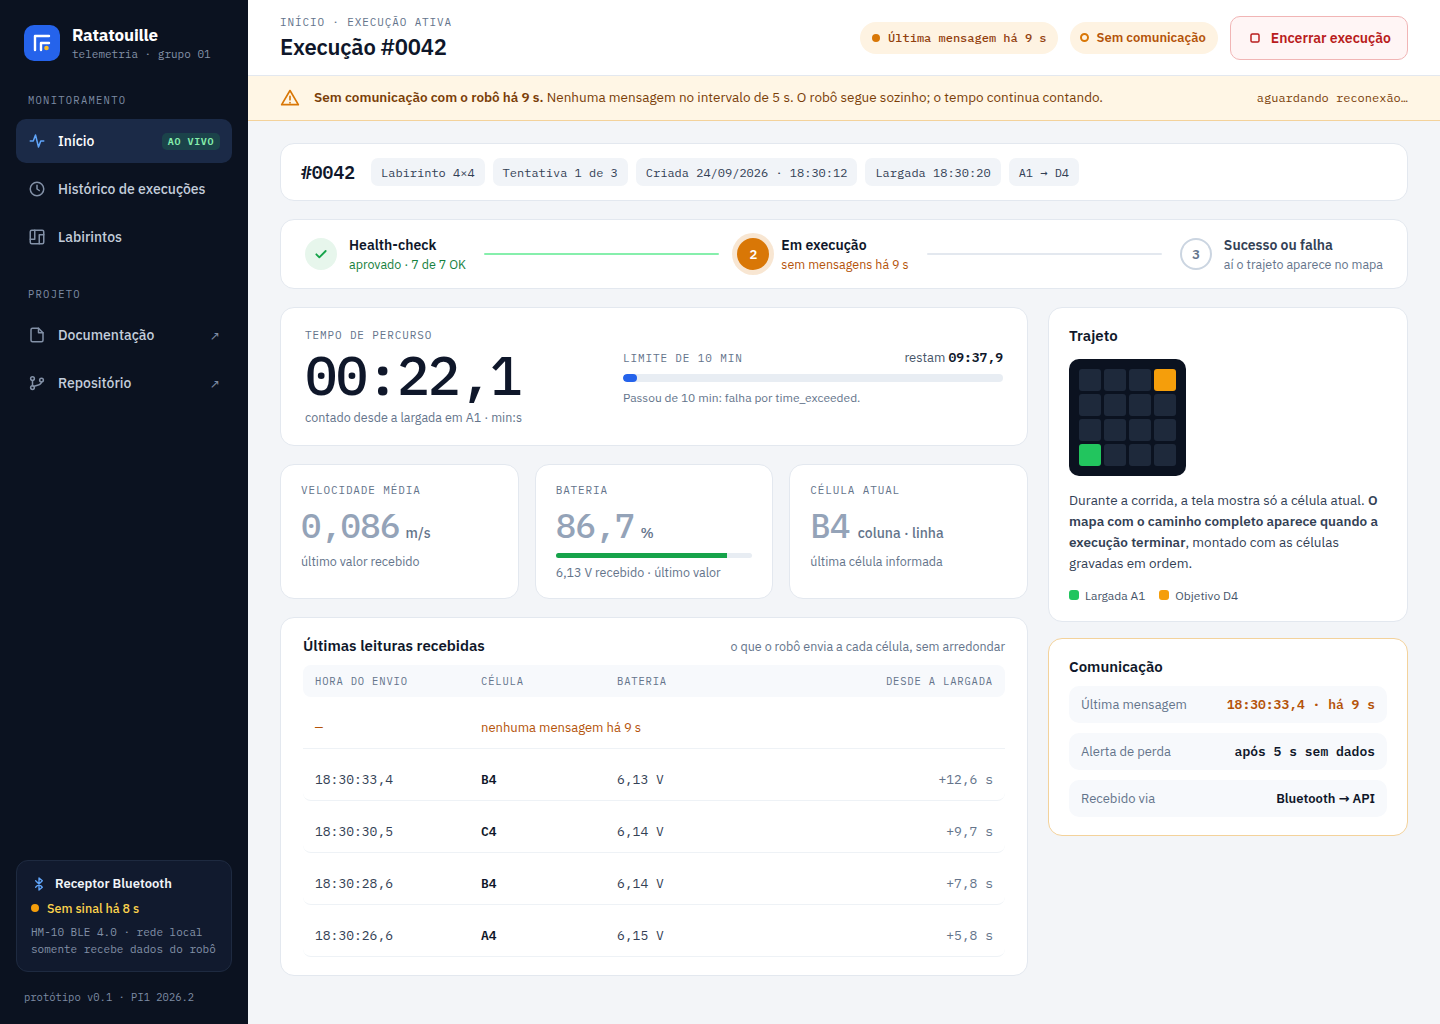Select the reading row at 18:30:33,4
This screenshot has height=1024, width=1440.
pyautogui.click(x=654, y=780)
